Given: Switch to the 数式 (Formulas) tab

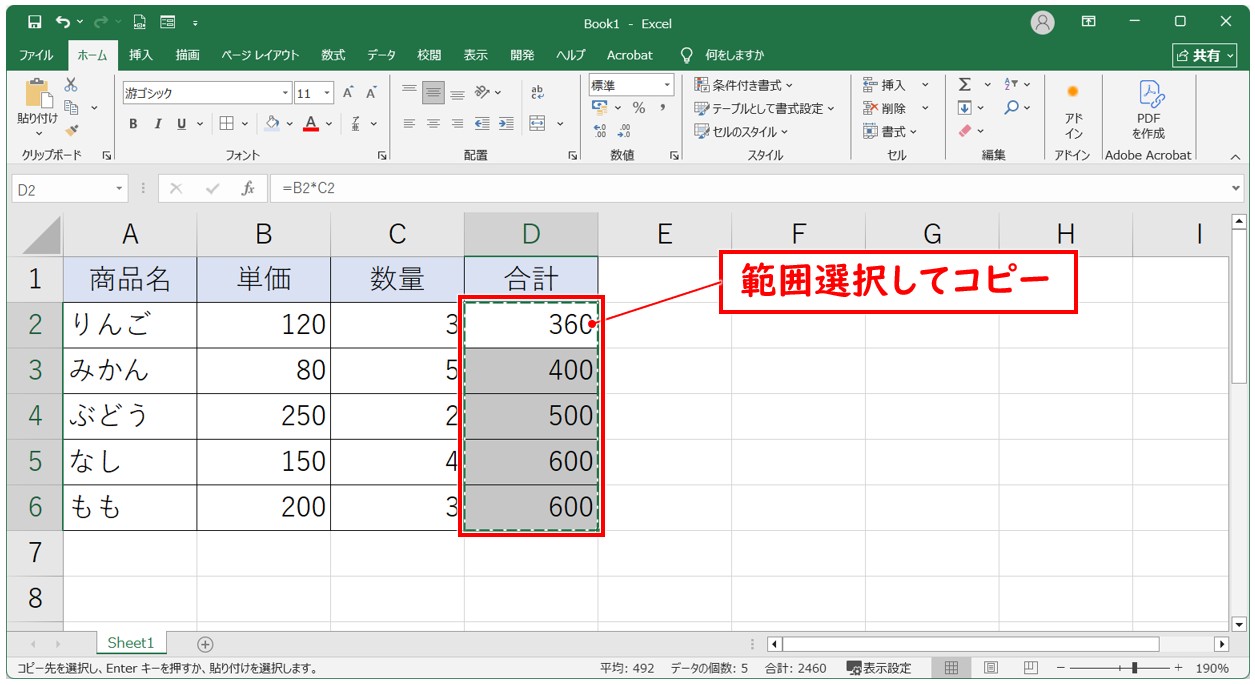Looking at the screenshot, I should coord(333,55).
